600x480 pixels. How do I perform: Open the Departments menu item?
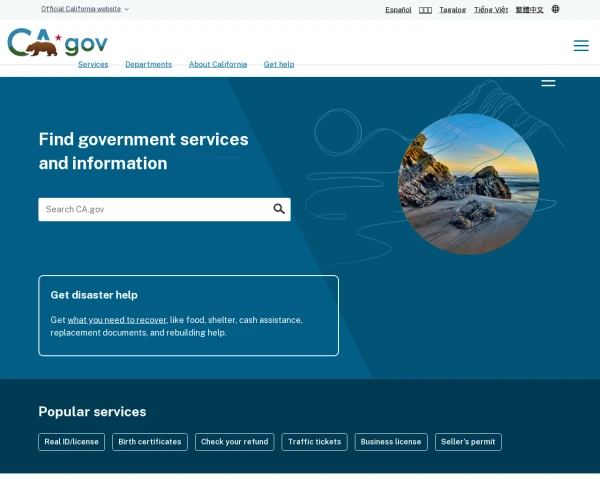148,64
